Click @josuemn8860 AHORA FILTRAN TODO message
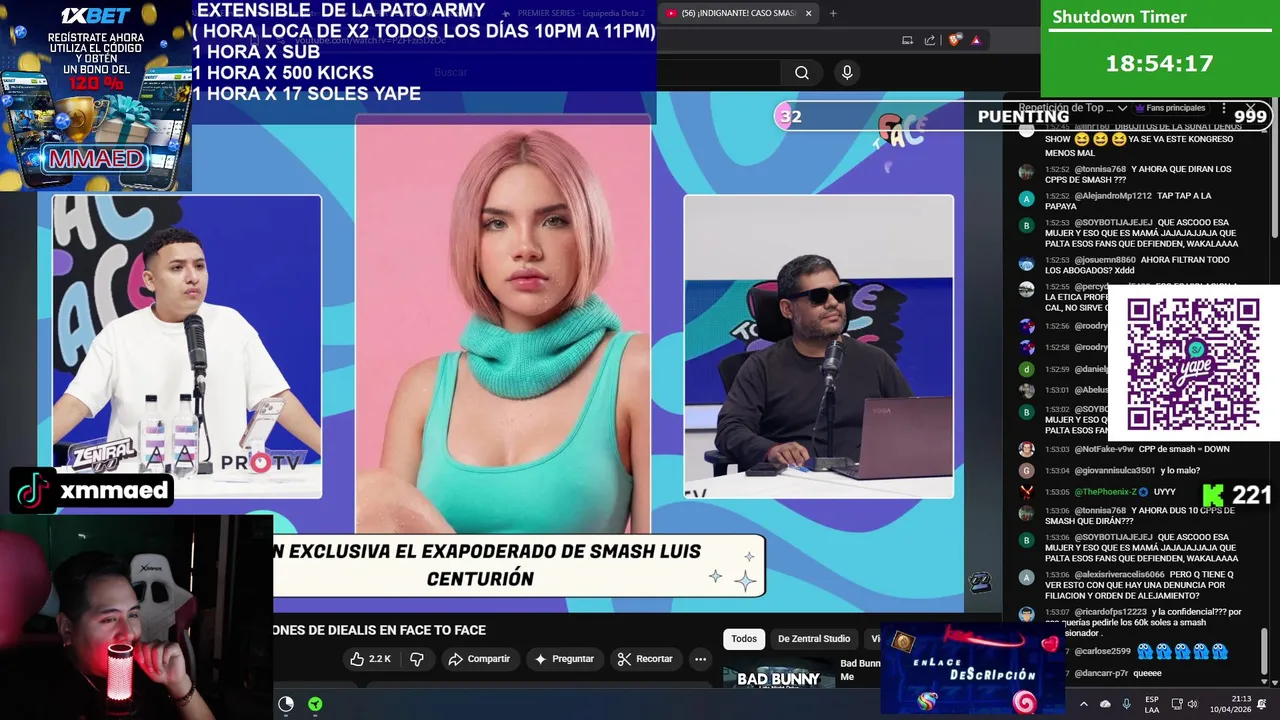The height and width of the screenshot is (720, 1280). coord(1140,265)
